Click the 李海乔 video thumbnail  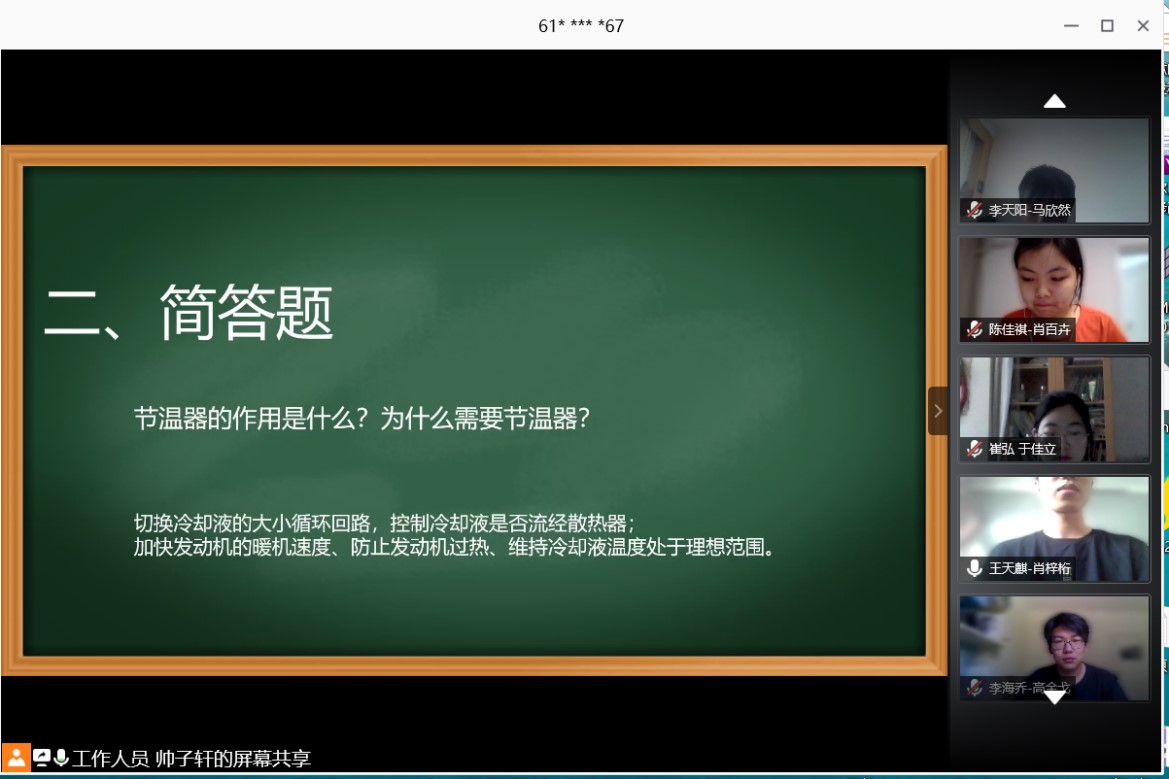pos(1054,640)
